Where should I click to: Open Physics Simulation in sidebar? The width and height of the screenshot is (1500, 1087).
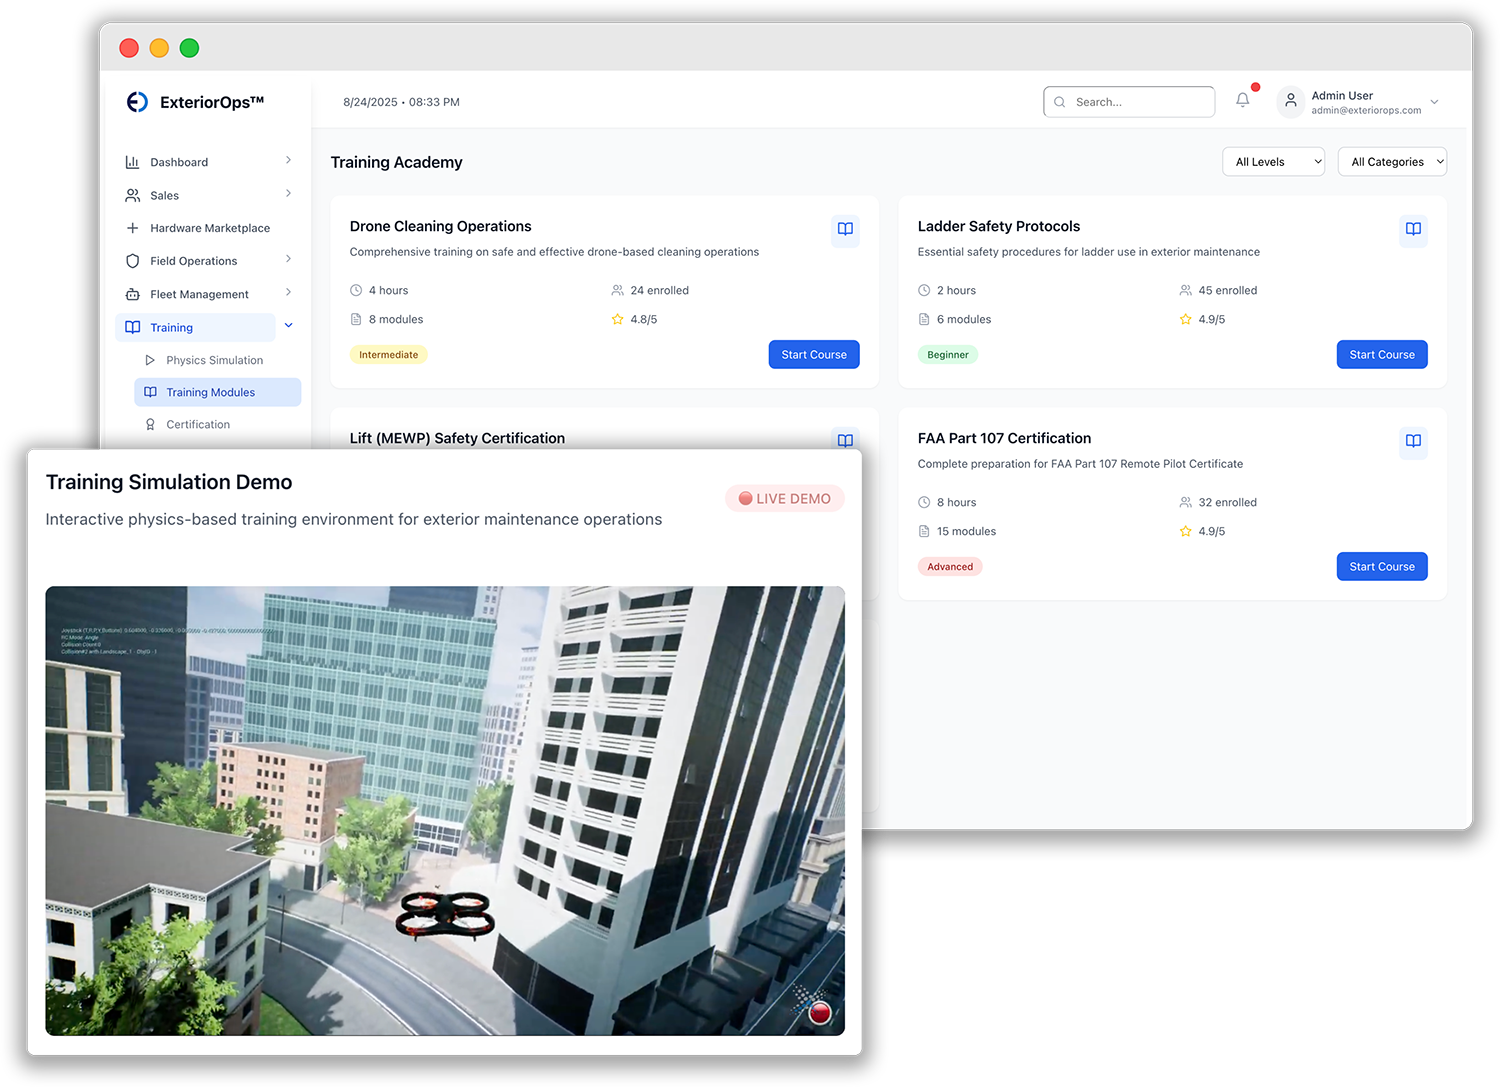214,360
